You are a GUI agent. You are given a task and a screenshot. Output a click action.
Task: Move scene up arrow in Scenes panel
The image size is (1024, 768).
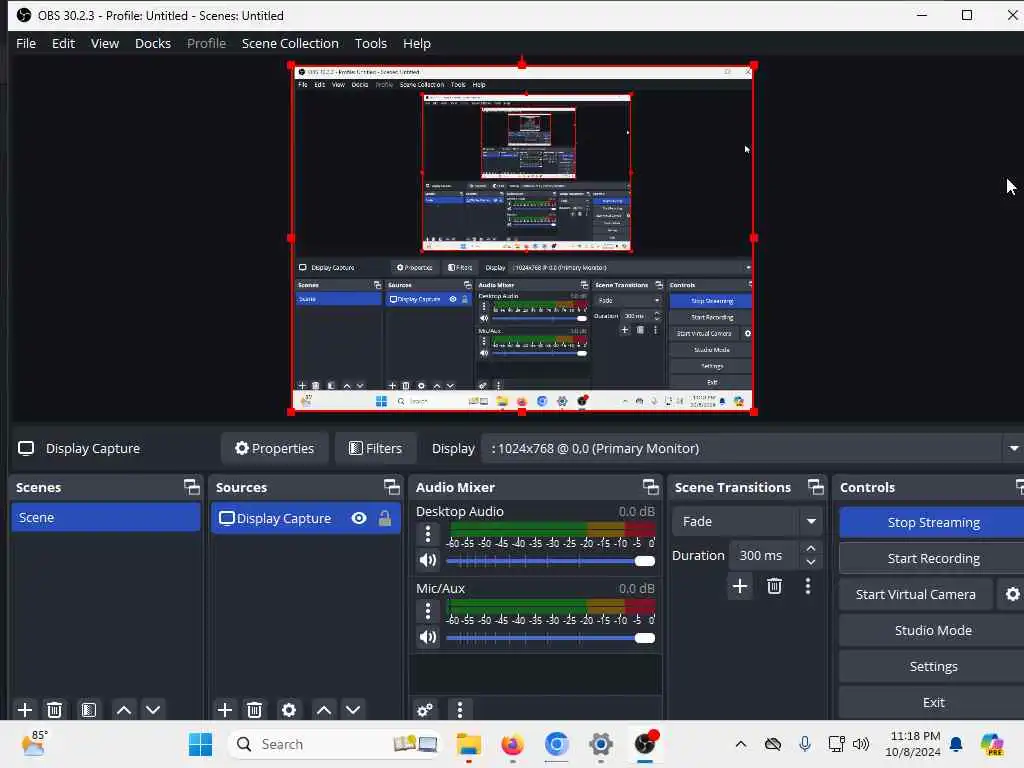[x=123, y=710]
